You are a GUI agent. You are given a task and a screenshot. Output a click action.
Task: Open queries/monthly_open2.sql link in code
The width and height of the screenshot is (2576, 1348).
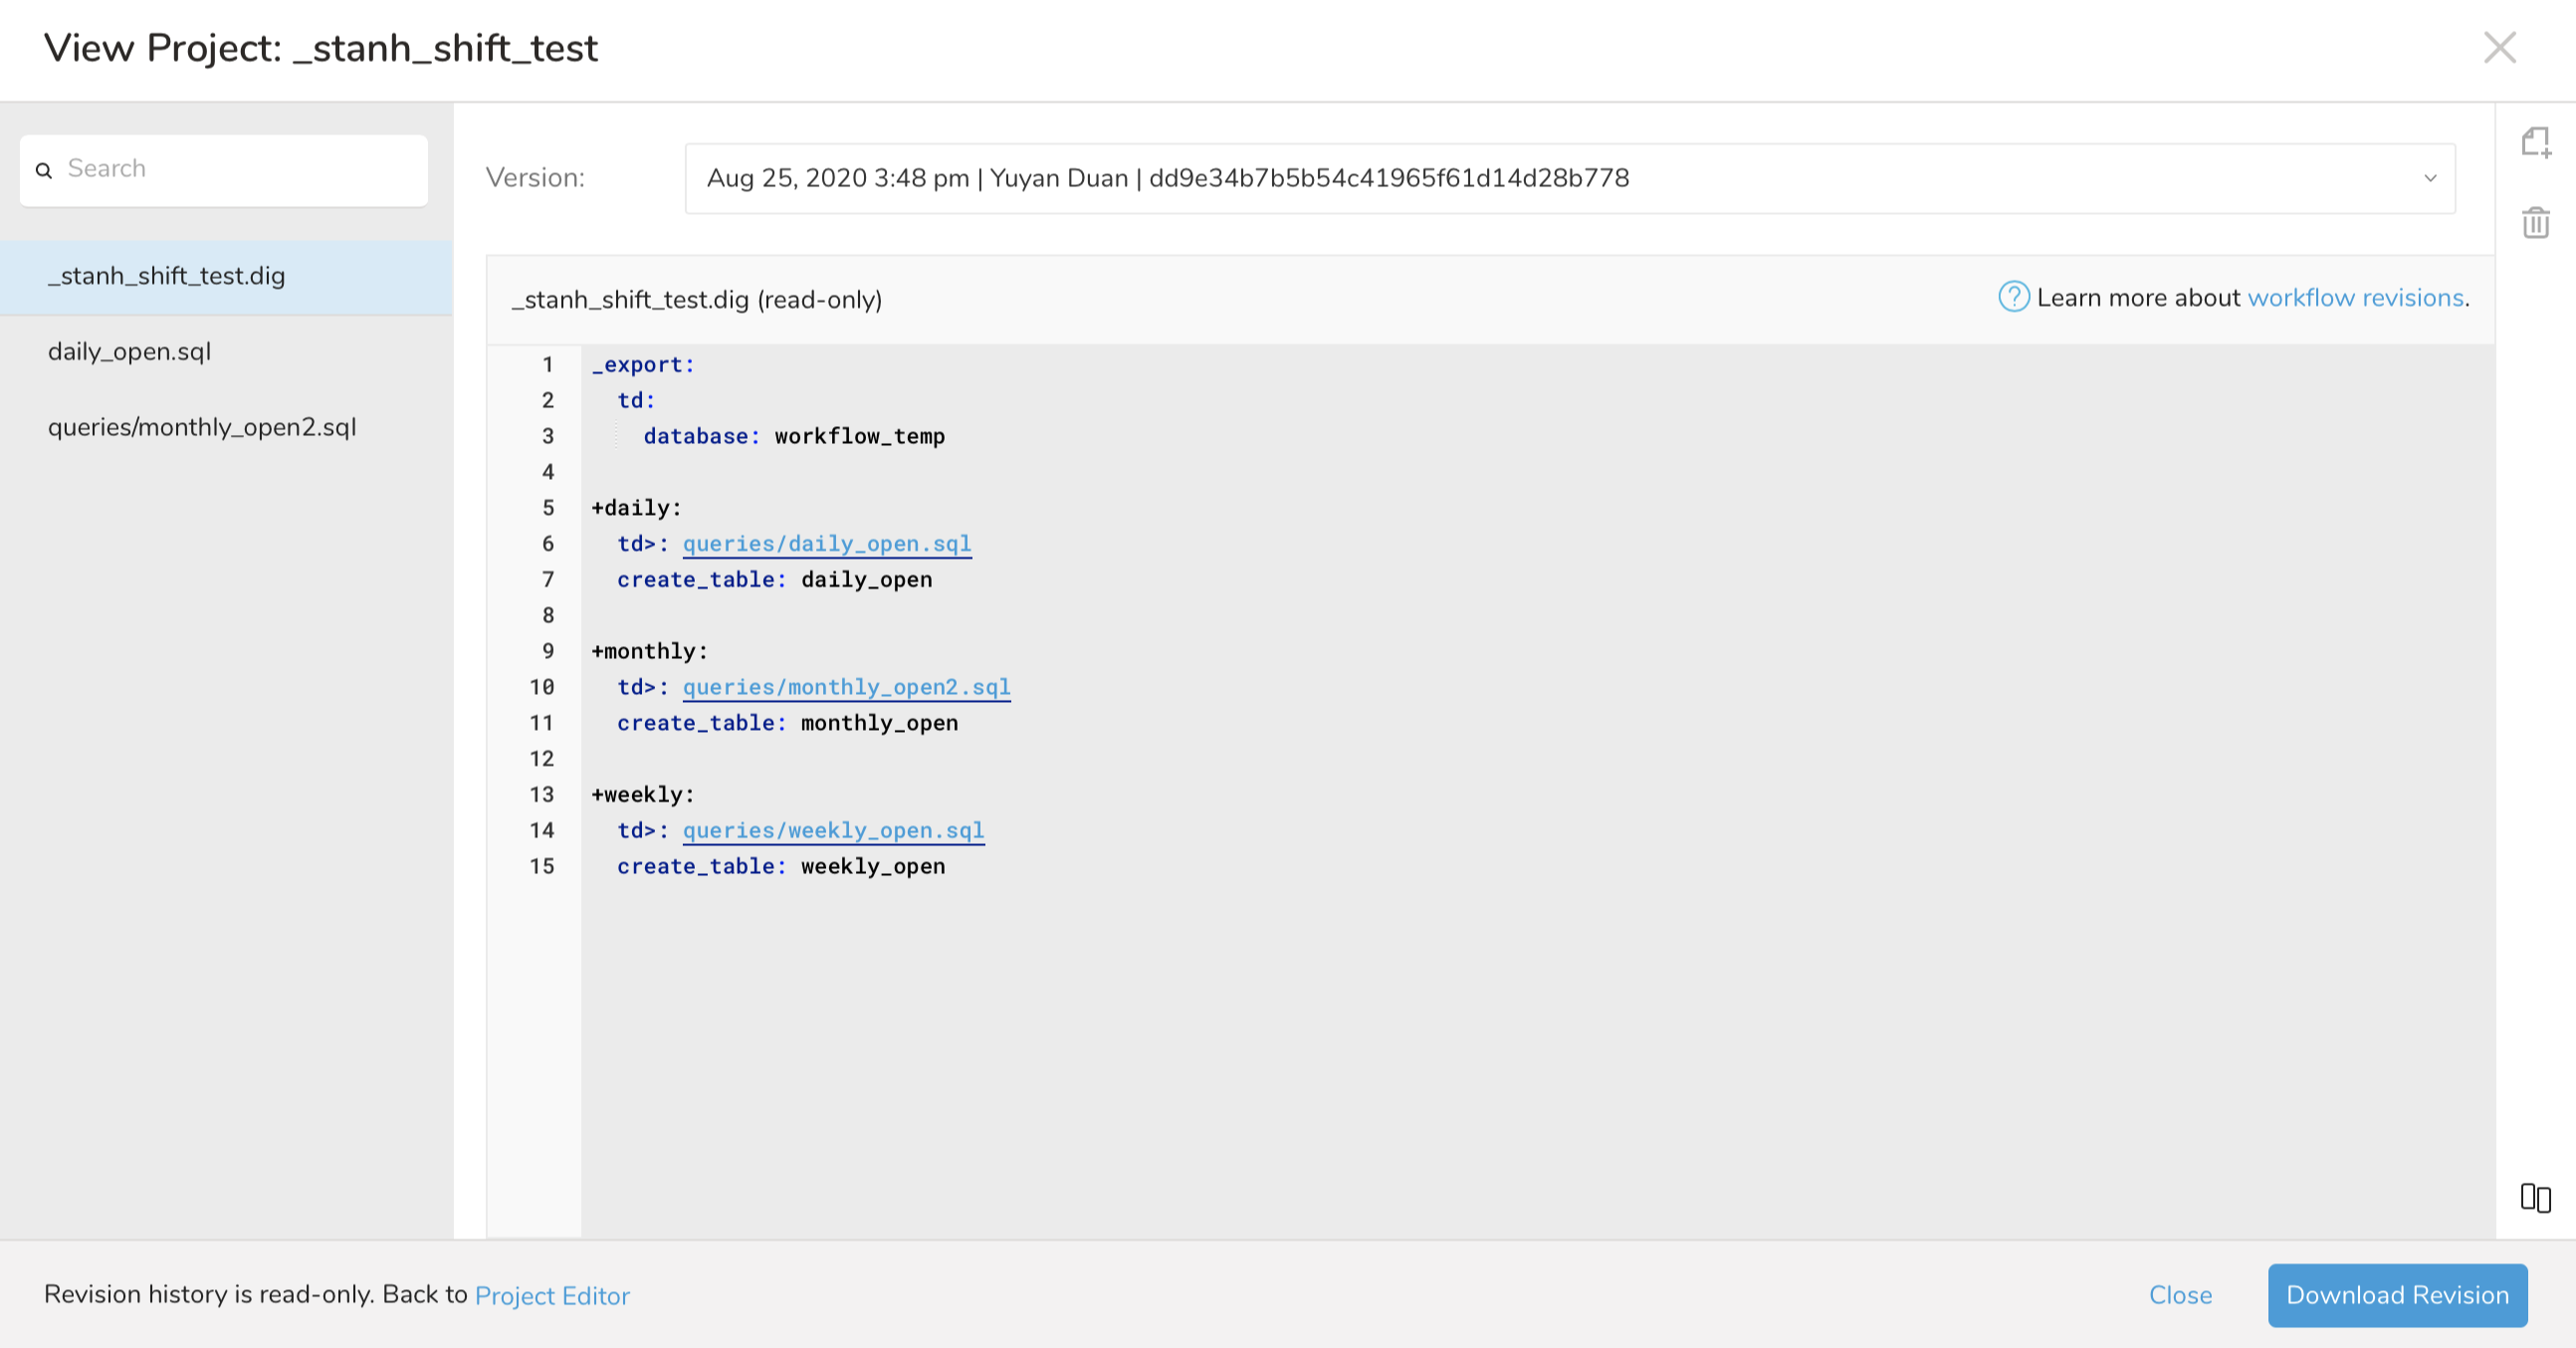(x=846, y=687)
